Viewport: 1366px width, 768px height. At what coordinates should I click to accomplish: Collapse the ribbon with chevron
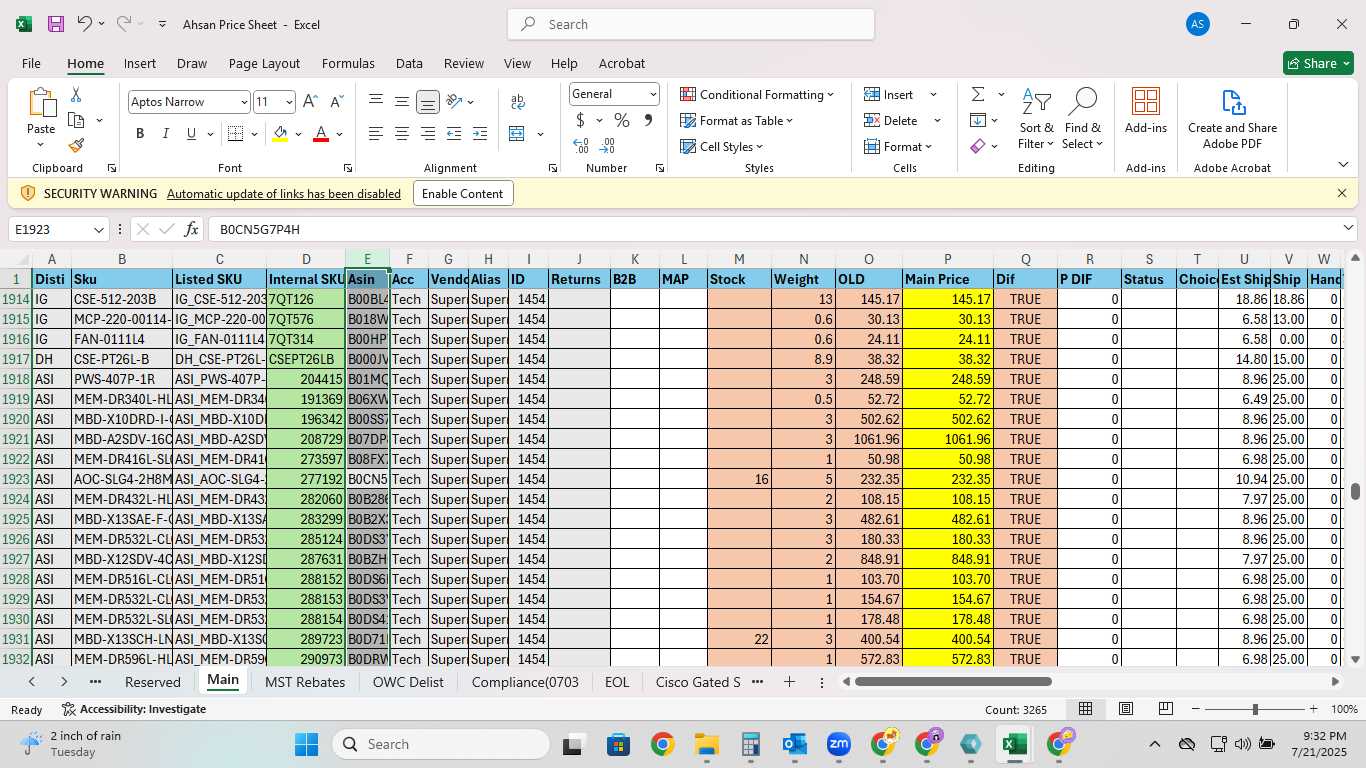point(1343,165)
